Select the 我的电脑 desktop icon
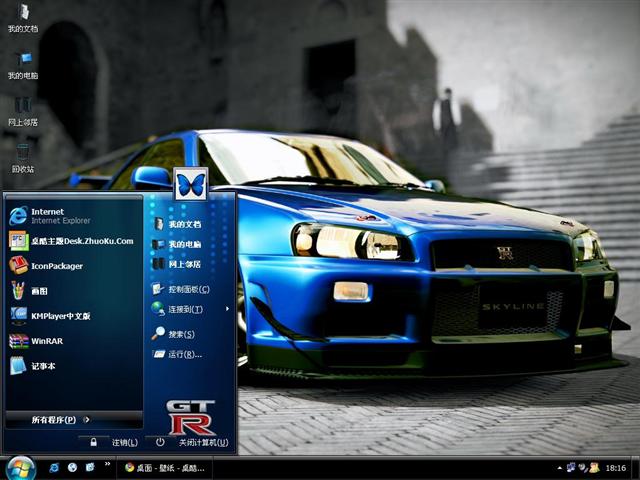The height and width of the screenshot is (480, 640). (x=23, y=65)
